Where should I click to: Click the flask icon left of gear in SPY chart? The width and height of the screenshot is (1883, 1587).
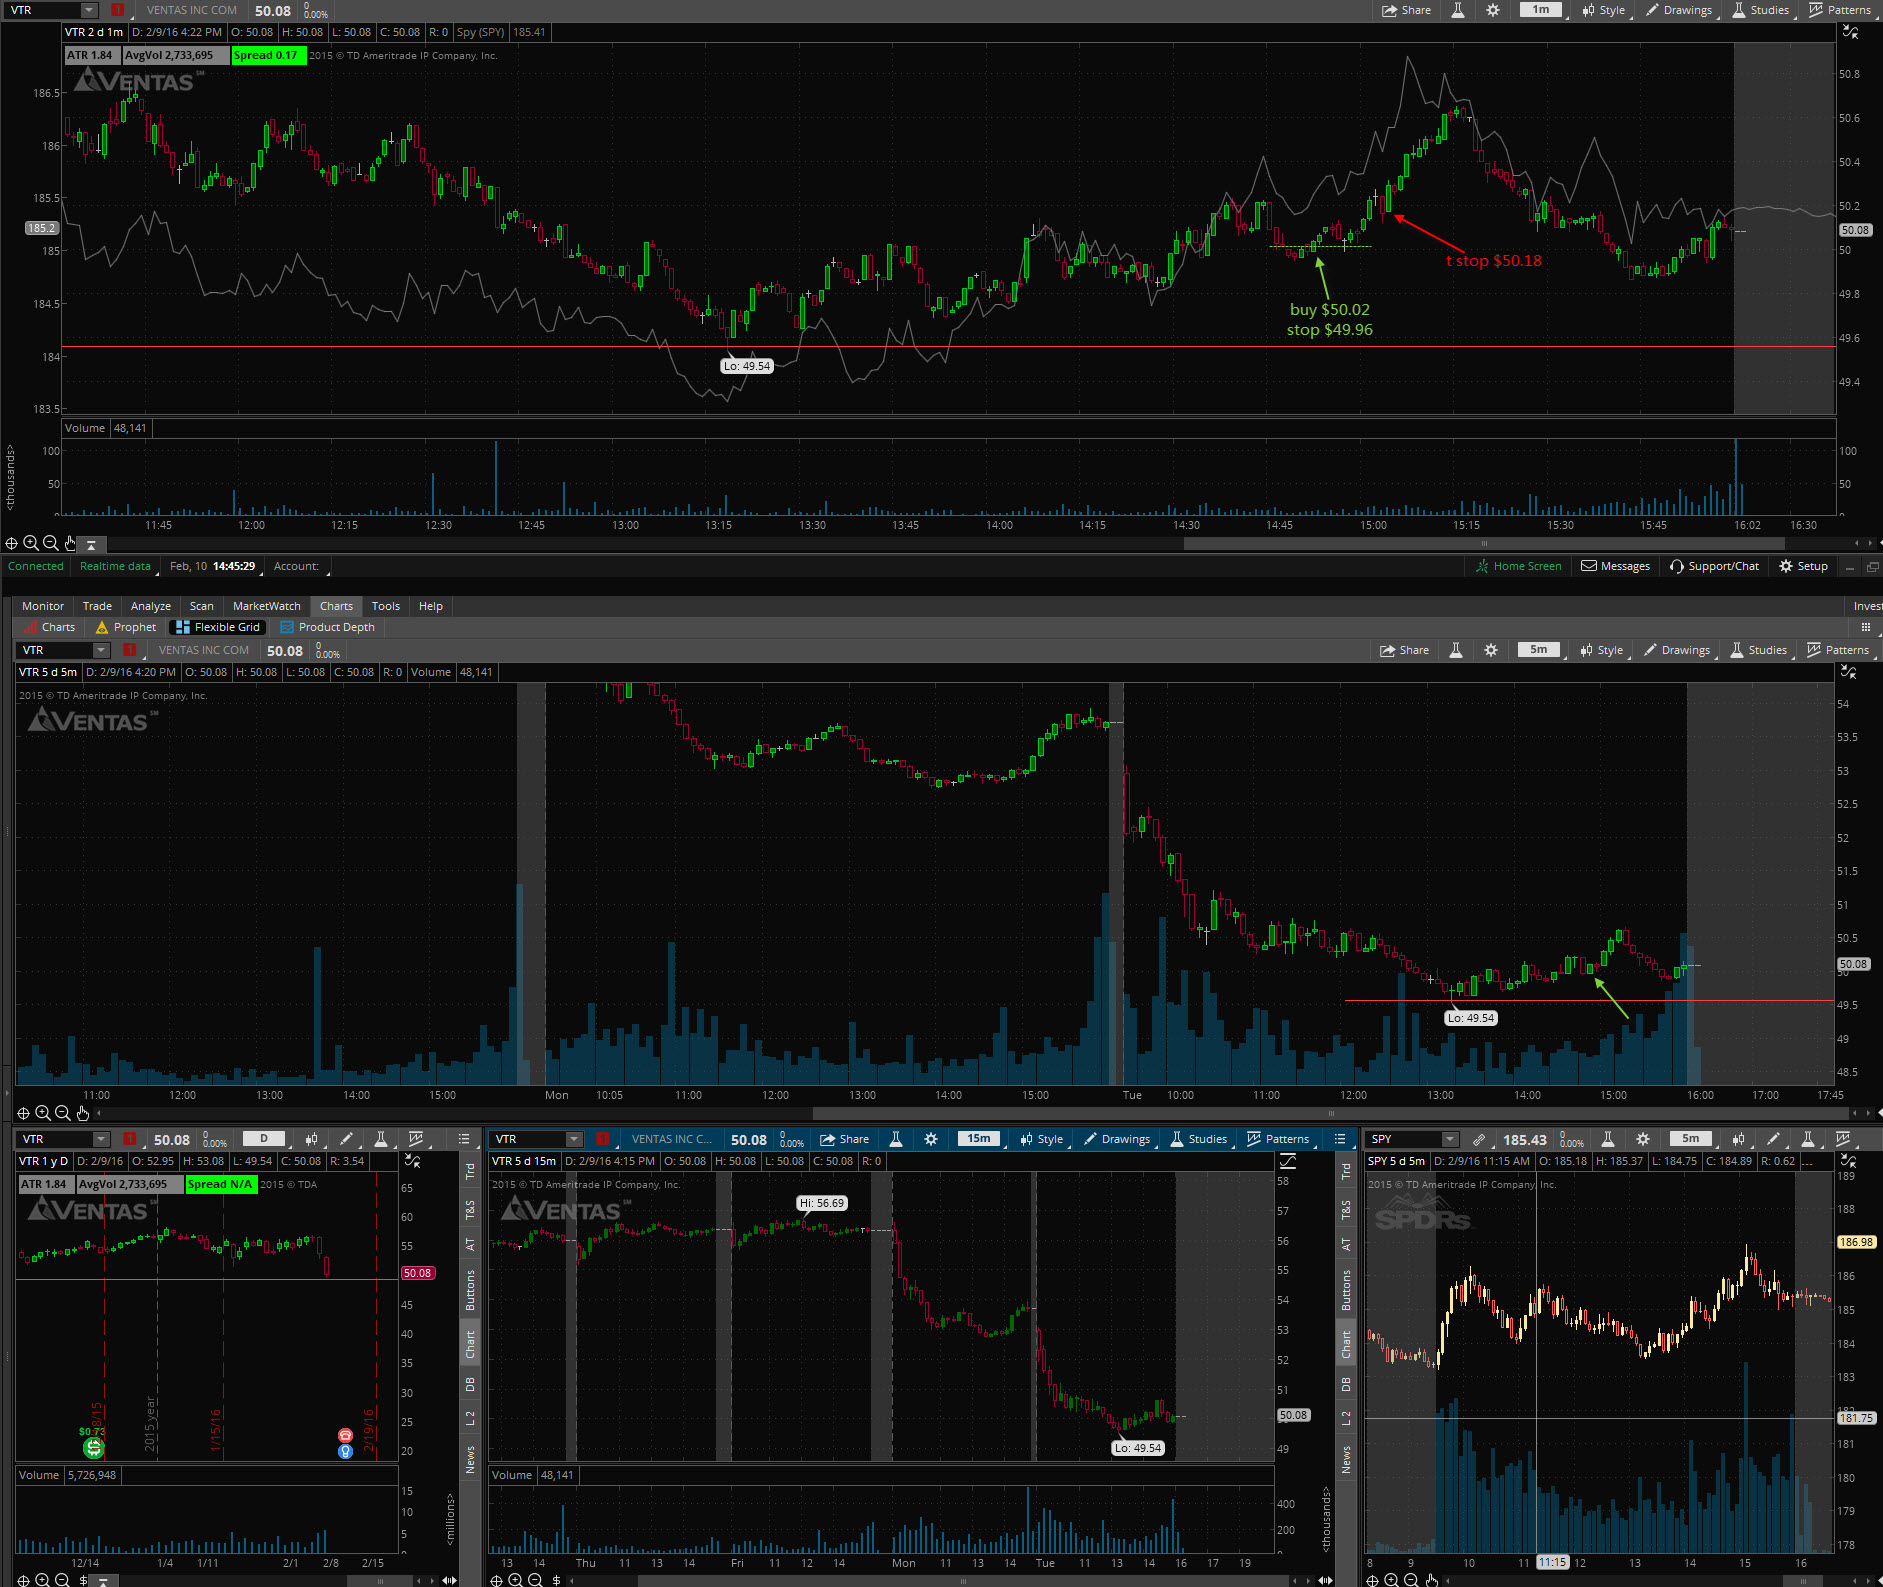[1608, 1139]
